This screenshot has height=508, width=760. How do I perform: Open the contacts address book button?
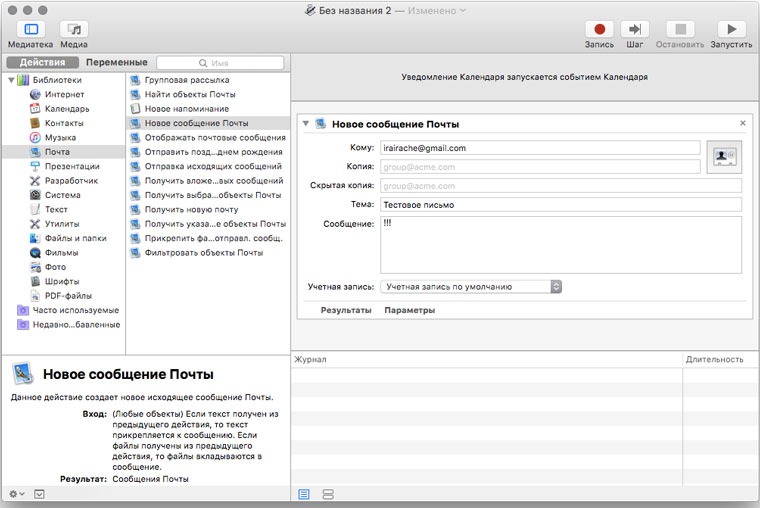(x=724, y=156)
